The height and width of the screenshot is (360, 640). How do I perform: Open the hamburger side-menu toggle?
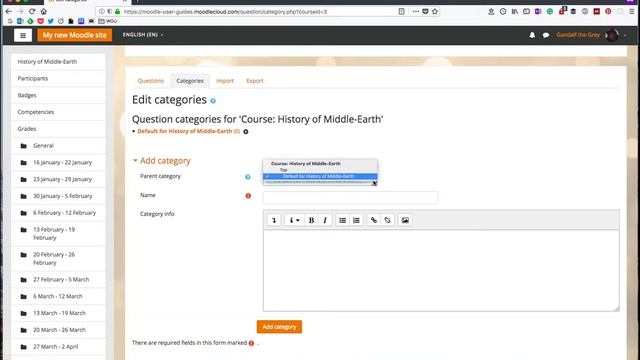(x=23, y=36)
